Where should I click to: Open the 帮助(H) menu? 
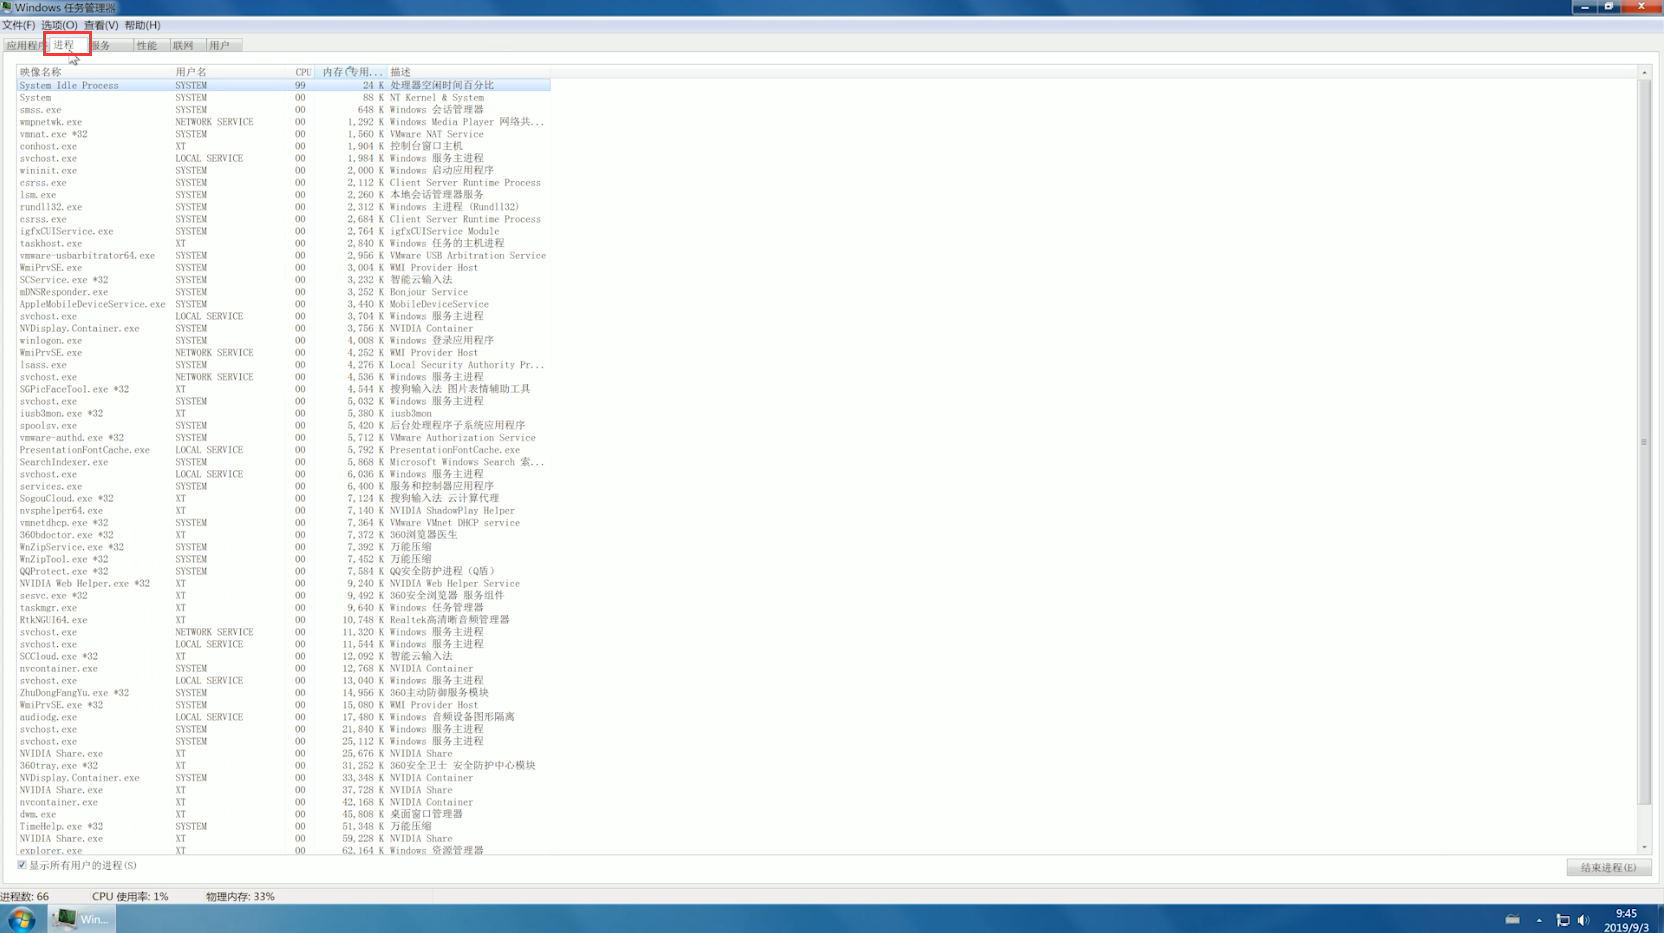tap(142, 25)
